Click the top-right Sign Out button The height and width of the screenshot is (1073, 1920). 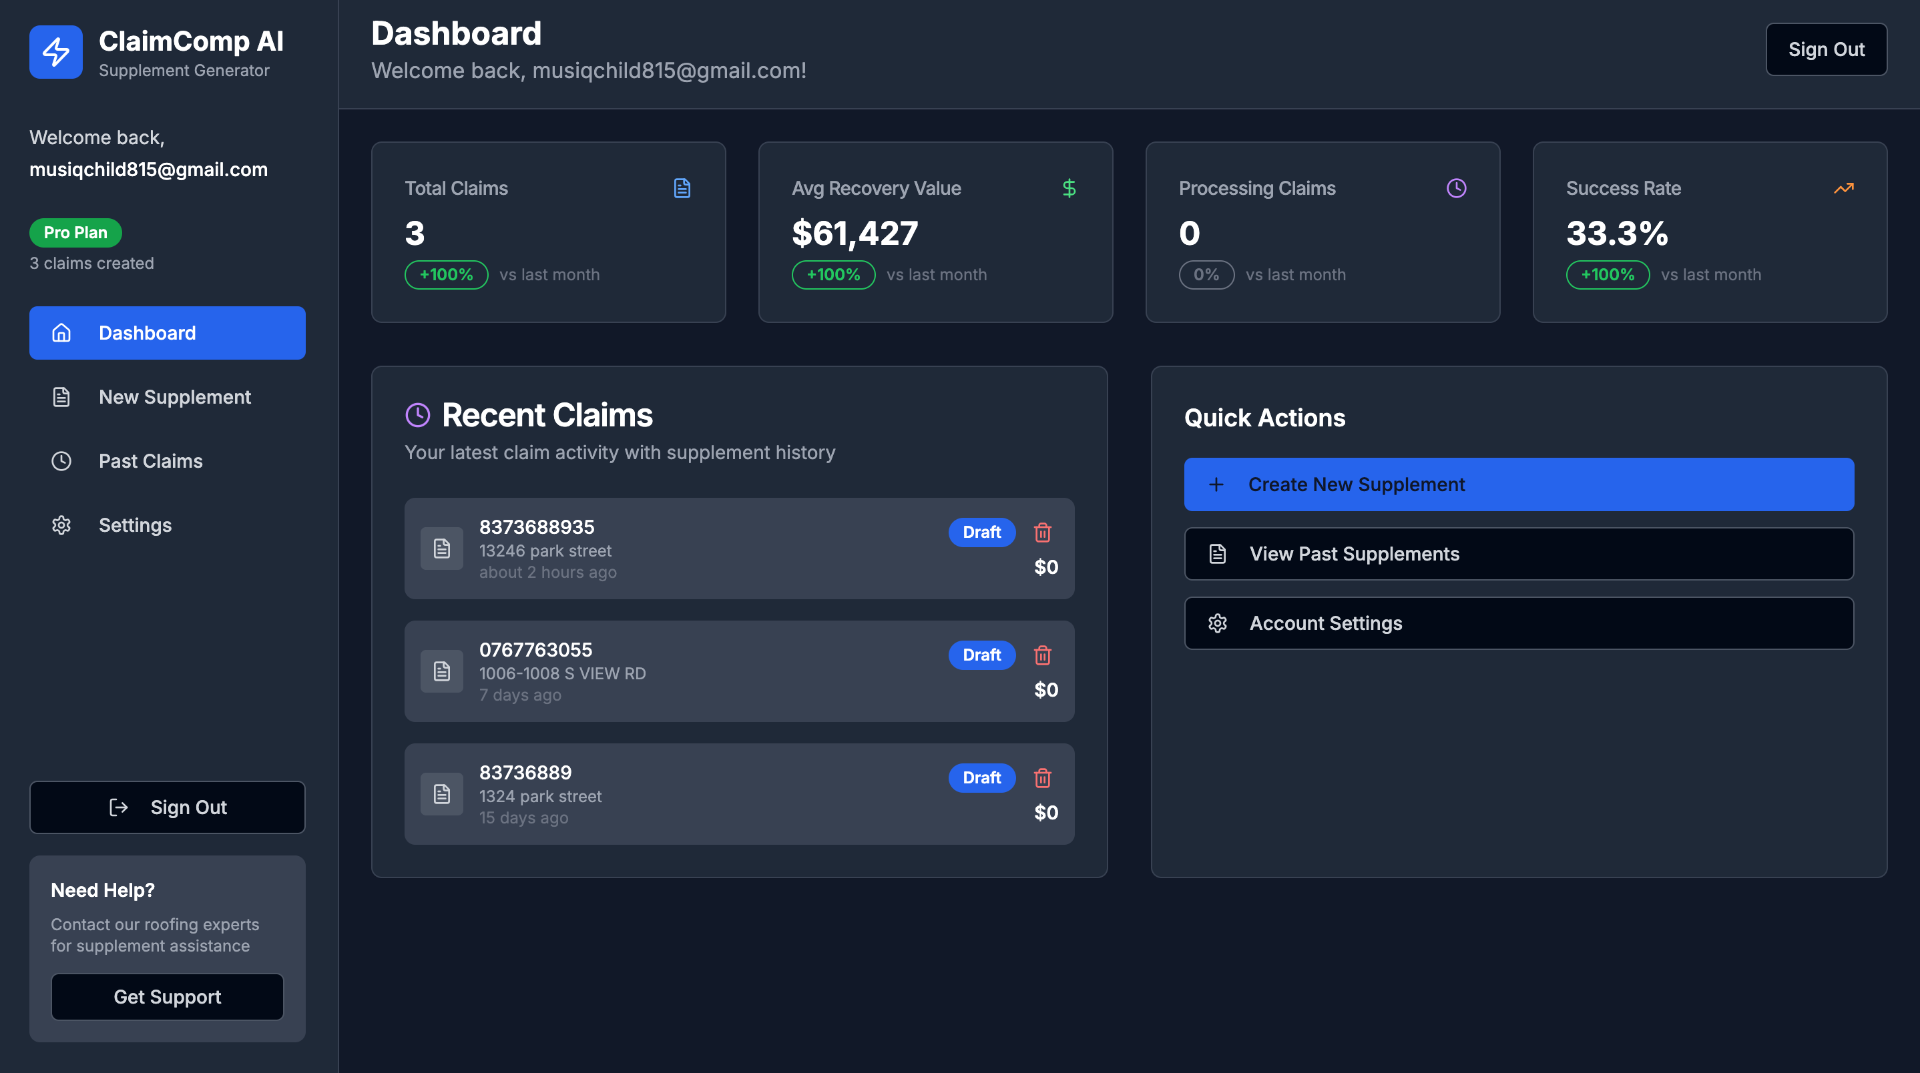pos(1826,49)
